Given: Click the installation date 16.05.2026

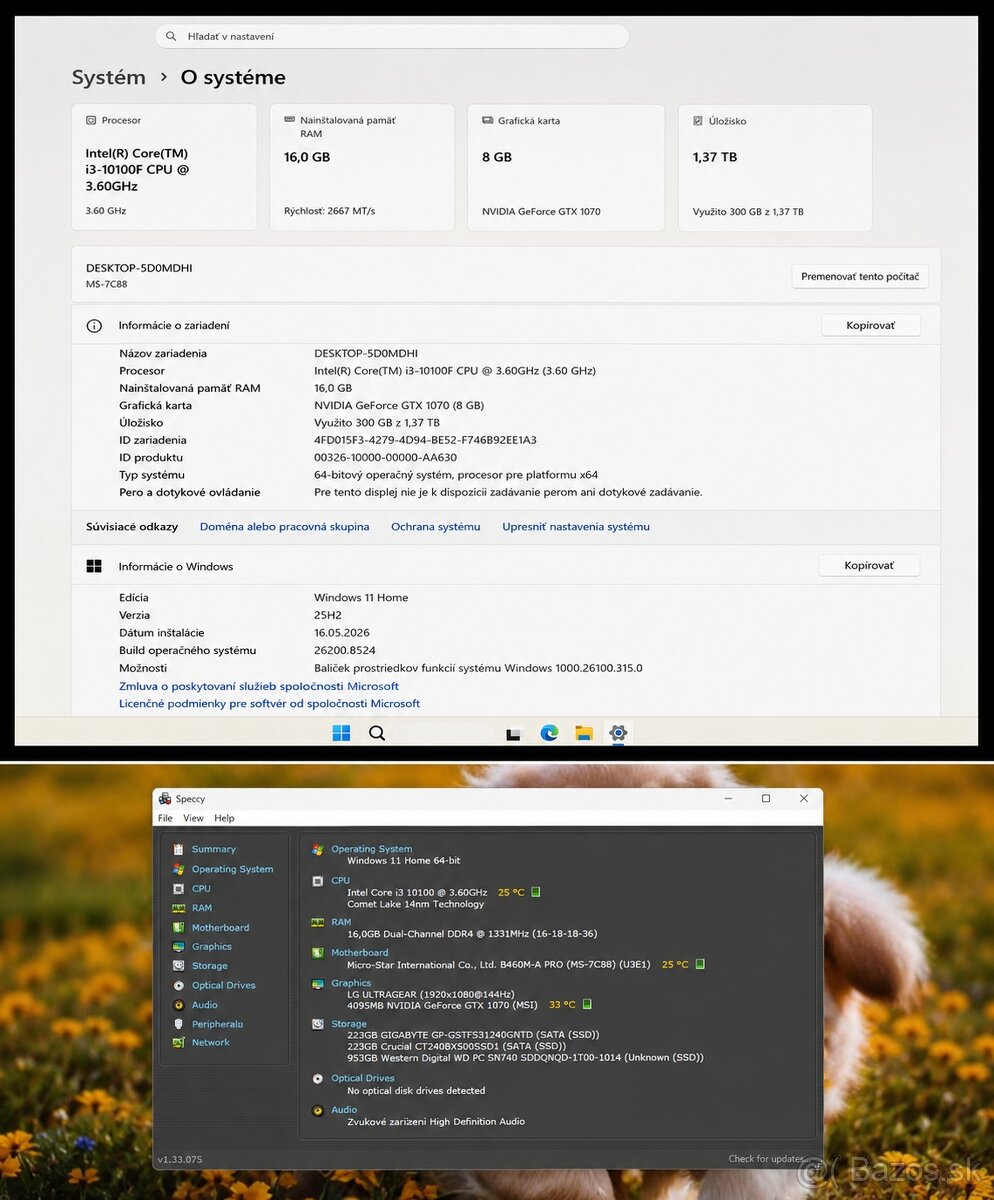Looking at the screenshot, I should (342, 633).
